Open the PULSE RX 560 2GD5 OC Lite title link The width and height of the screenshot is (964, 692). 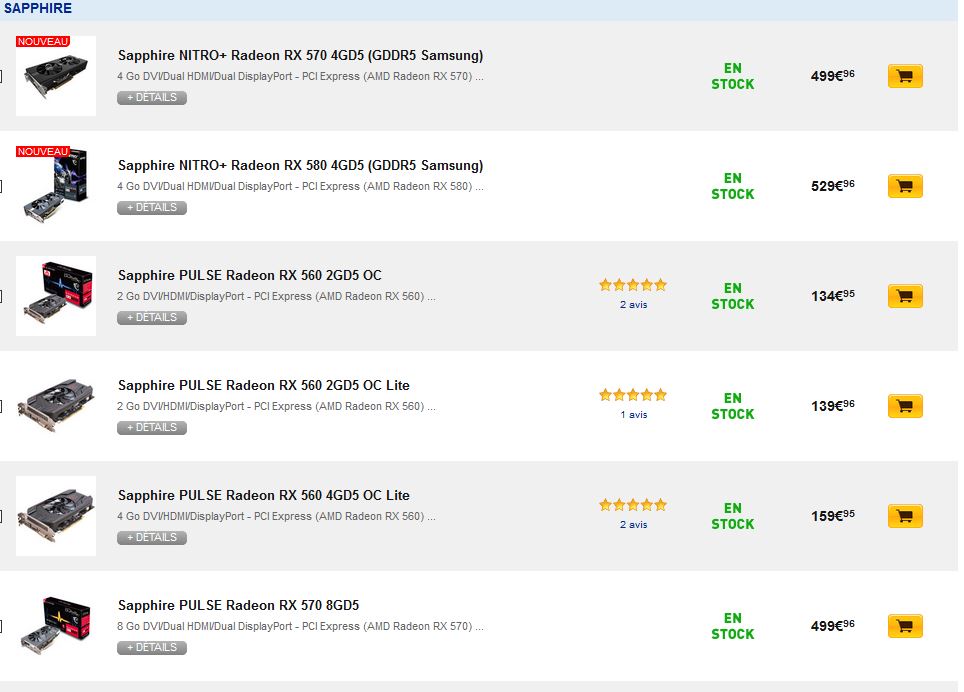264,385
